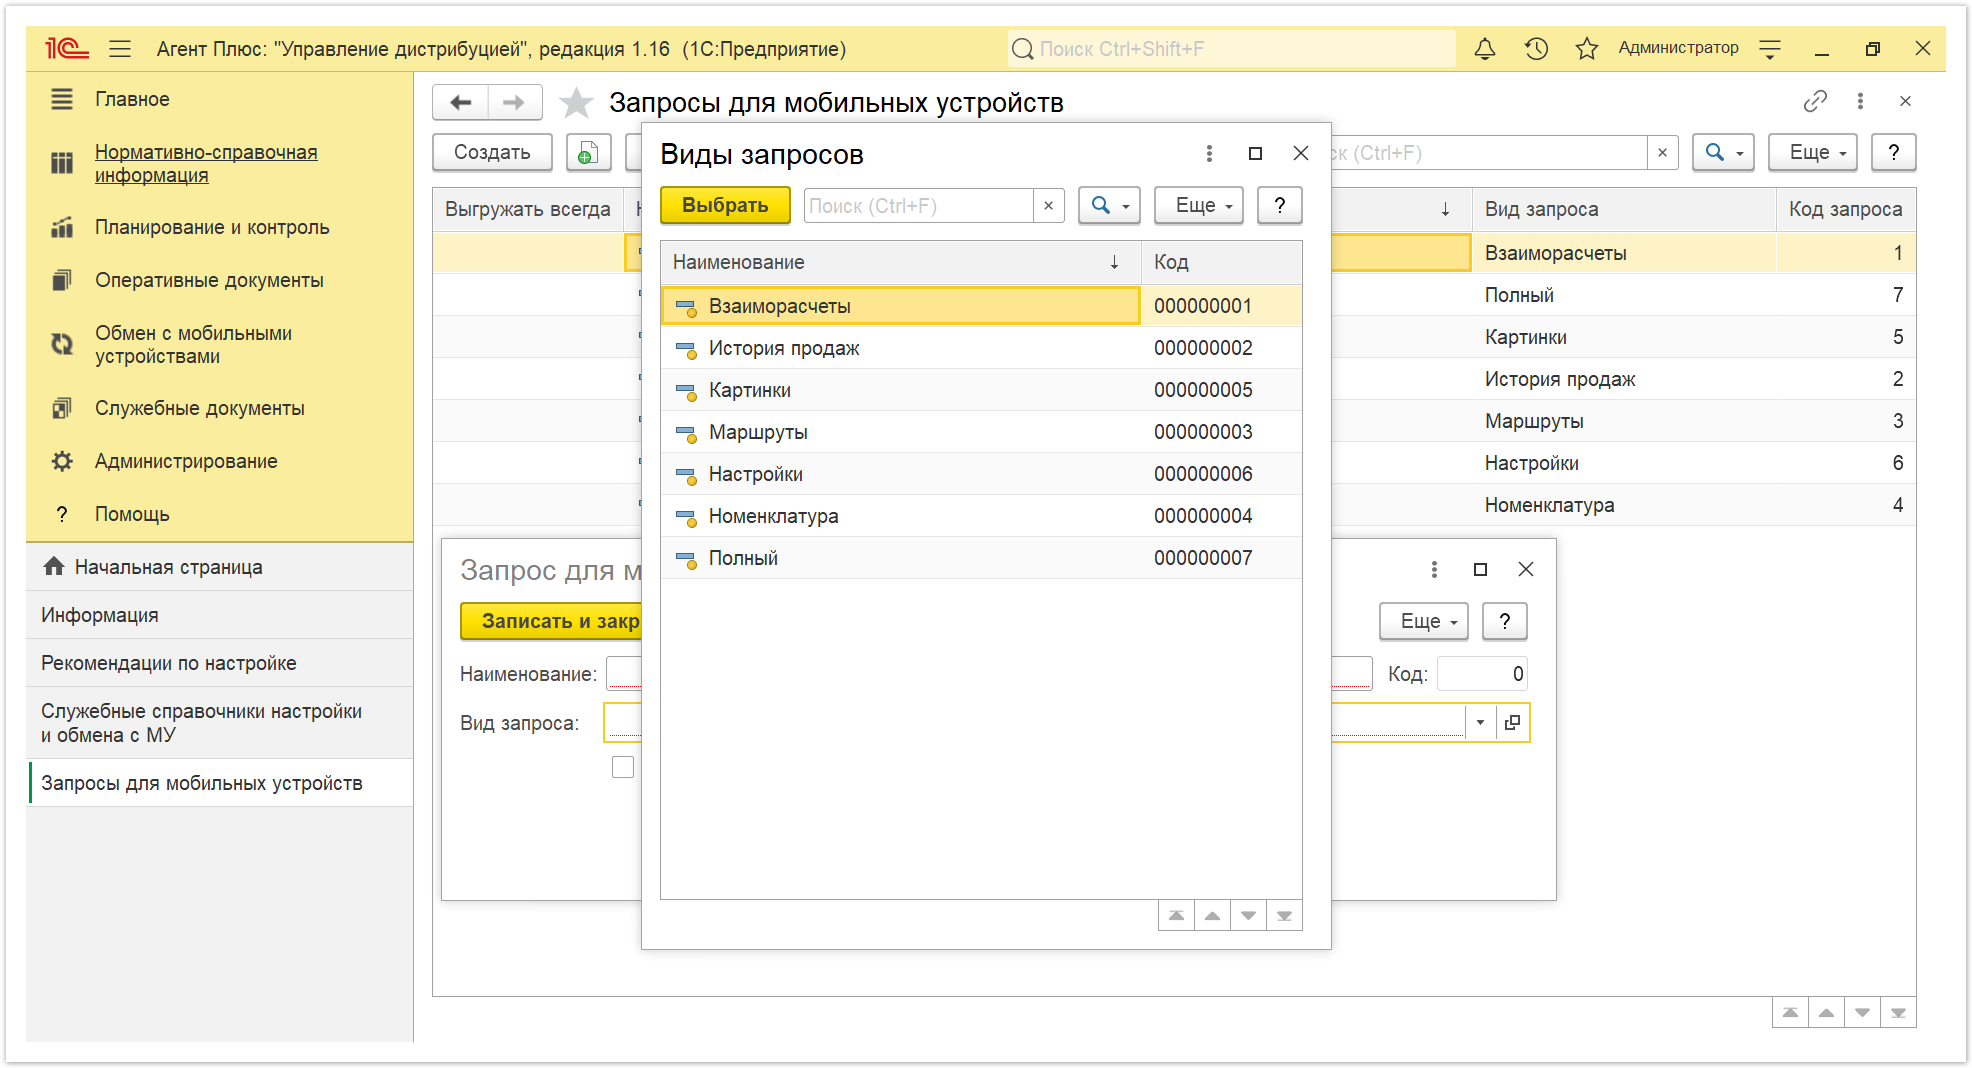Click the Выбрать button
This screenshot has height=1068, width=1972.
pos(725,205)
